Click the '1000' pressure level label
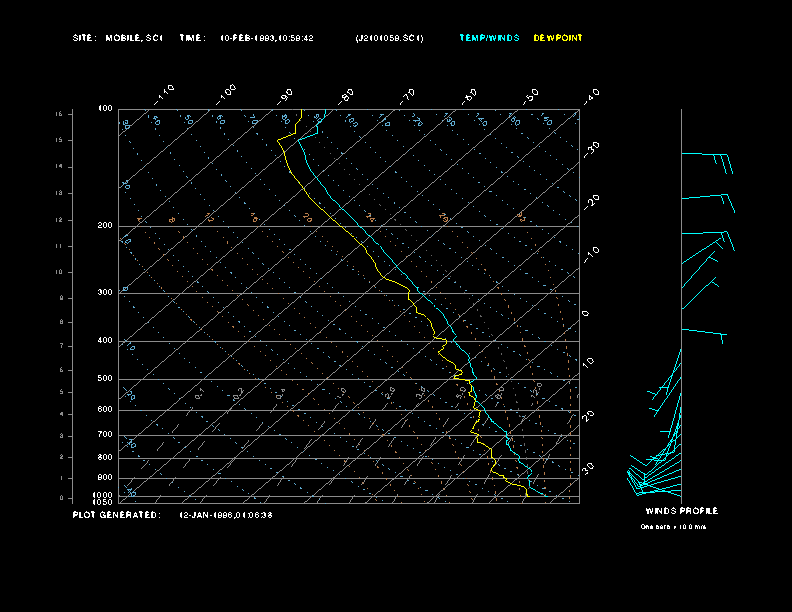Image resolution: width=792 pixels, height=612 pixels. coord(103,495)
